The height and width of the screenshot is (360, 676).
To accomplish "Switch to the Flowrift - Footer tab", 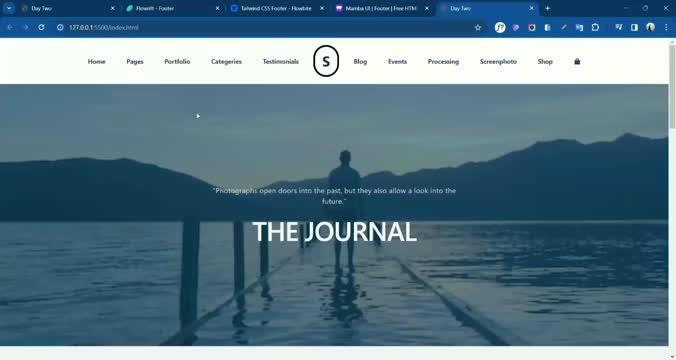I will click(172, 8).
